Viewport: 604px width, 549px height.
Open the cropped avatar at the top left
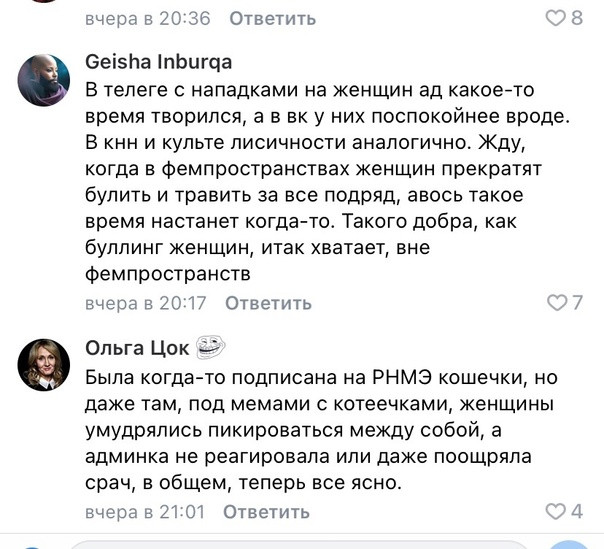coord(44,1)
